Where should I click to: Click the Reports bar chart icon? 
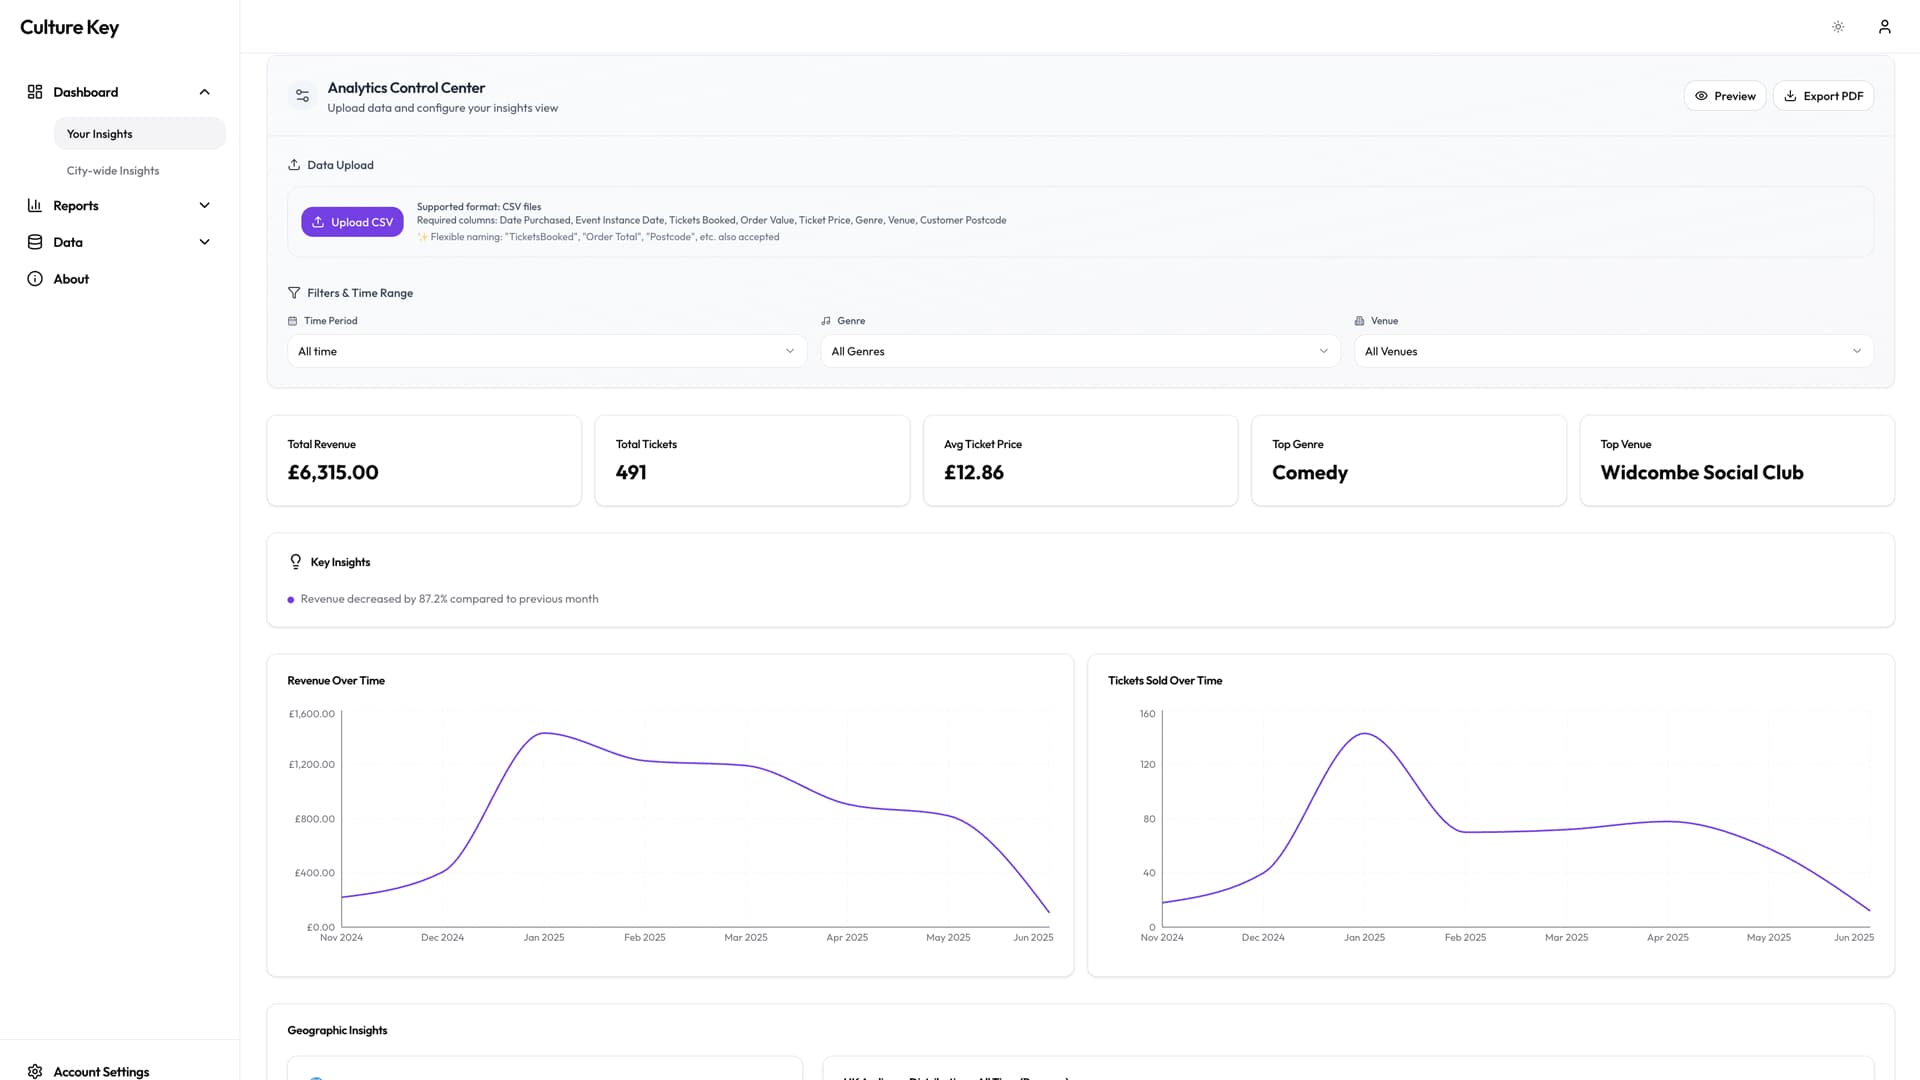[35, 206]
